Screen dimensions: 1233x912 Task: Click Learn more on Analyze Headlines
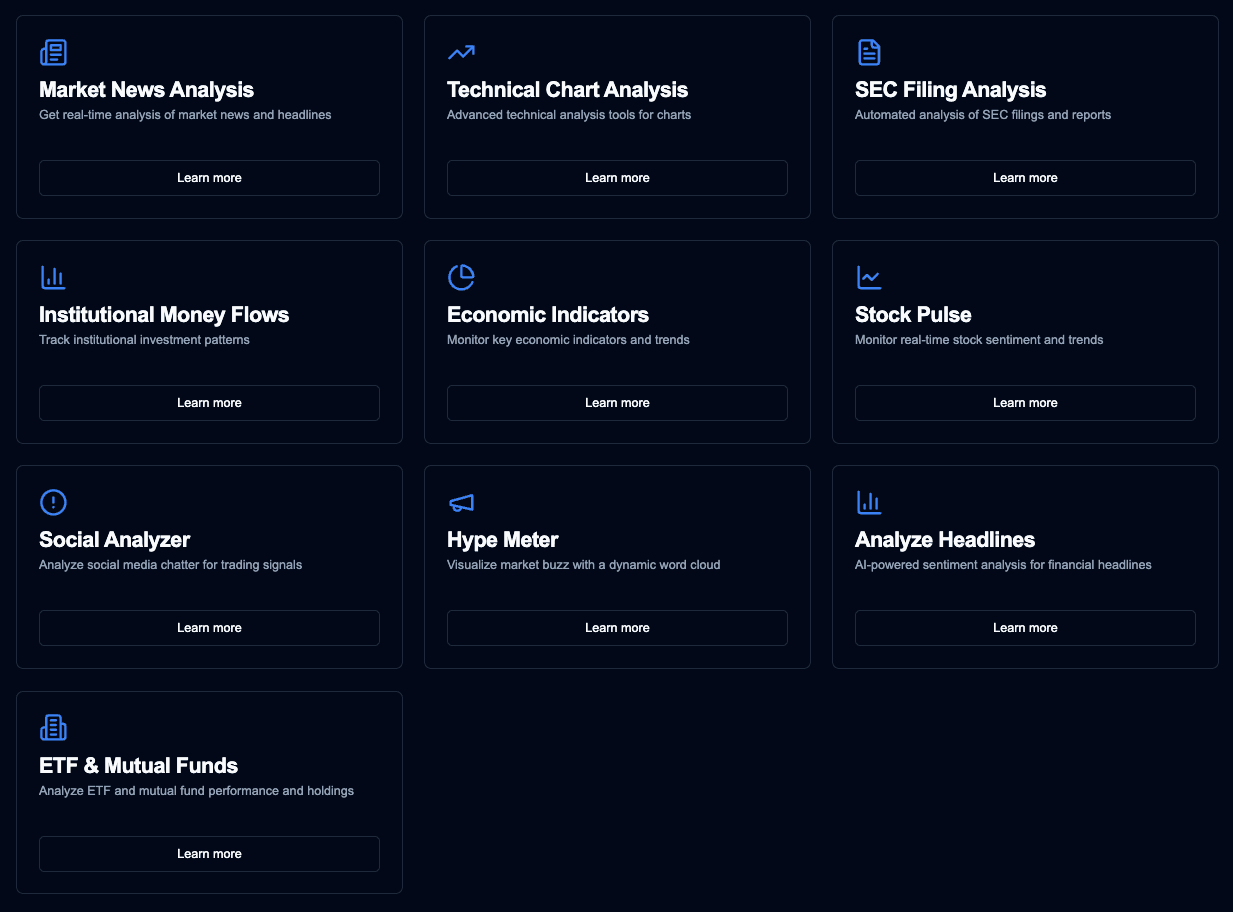point(1025,627)
